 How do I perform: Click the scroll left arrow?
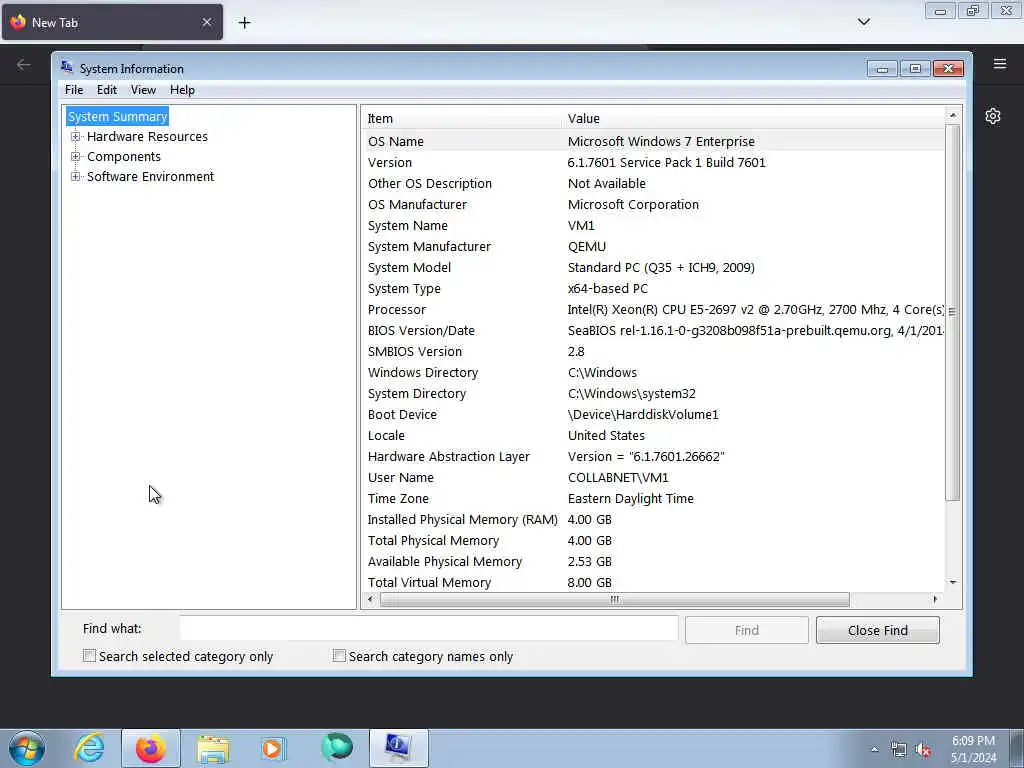[370, 600]
